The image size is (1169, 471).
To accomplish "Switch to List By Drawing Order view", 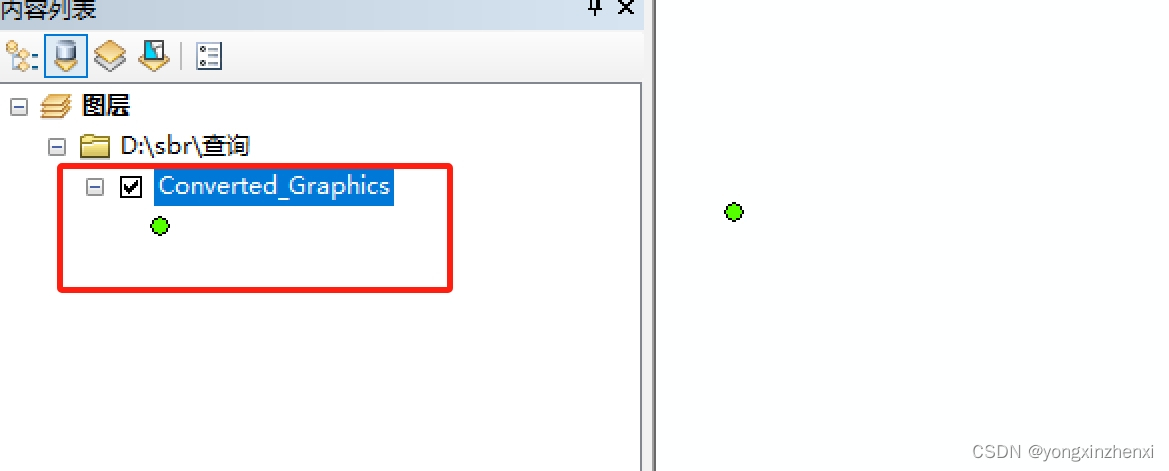I will [22, 57].
